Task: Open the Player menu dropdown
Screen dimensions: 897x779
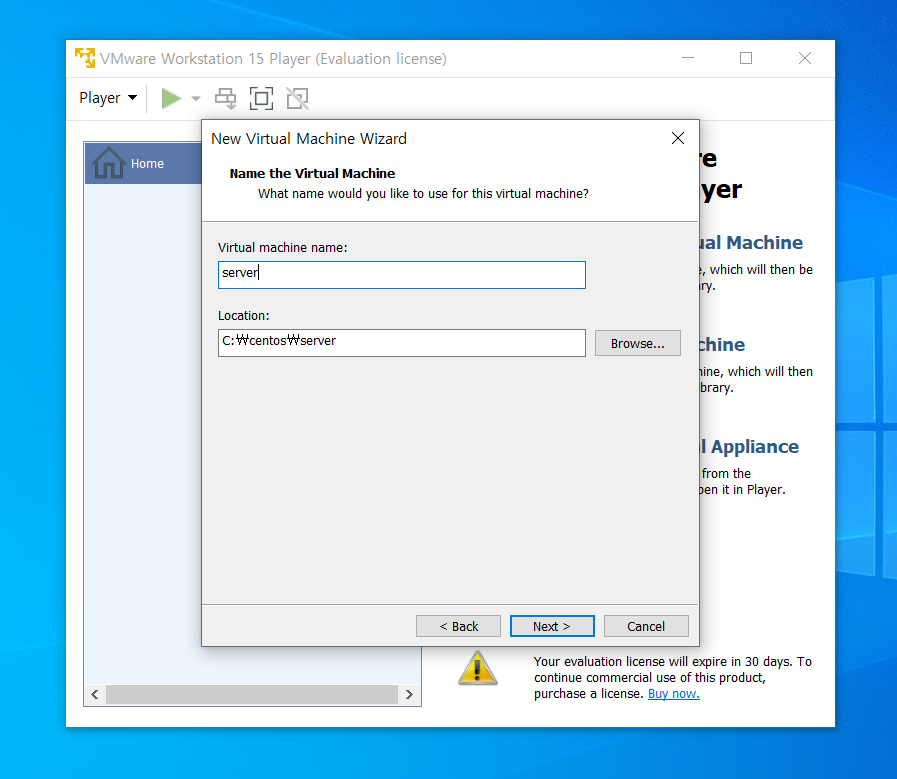Action: click(x=108, y=98)
